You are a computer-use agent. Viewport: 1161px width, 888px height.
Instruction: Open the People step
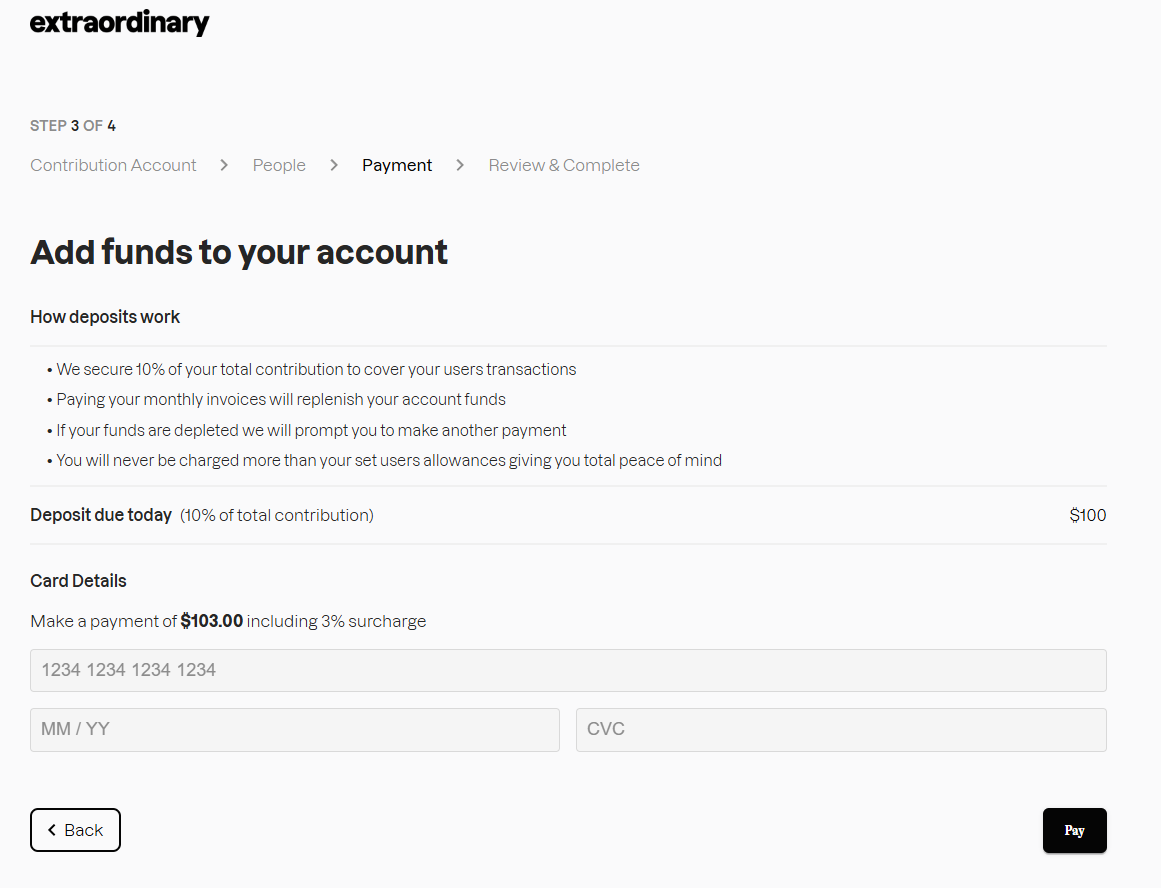(x=279, y=165)
